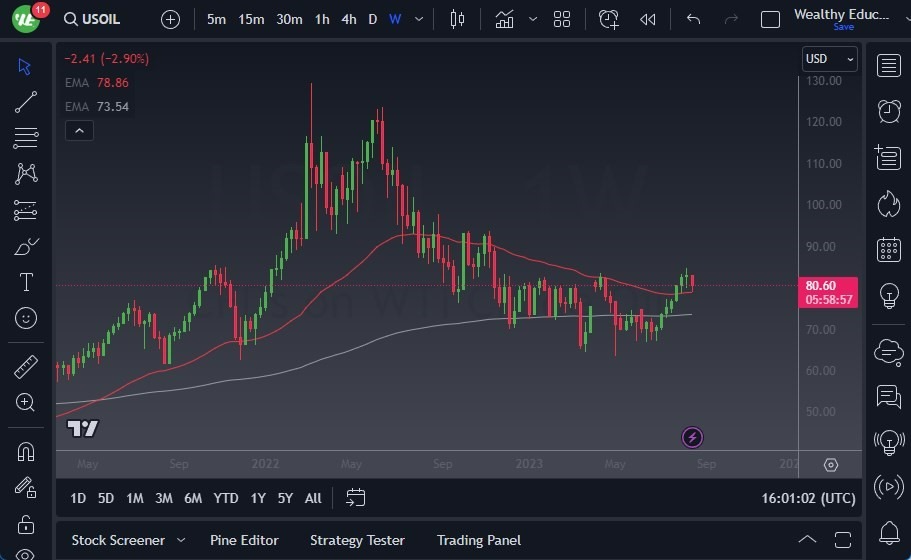This screenshot has height=560, width=911.
Task: Switch to the 30m timeframe
Action: tap(289, 19)
